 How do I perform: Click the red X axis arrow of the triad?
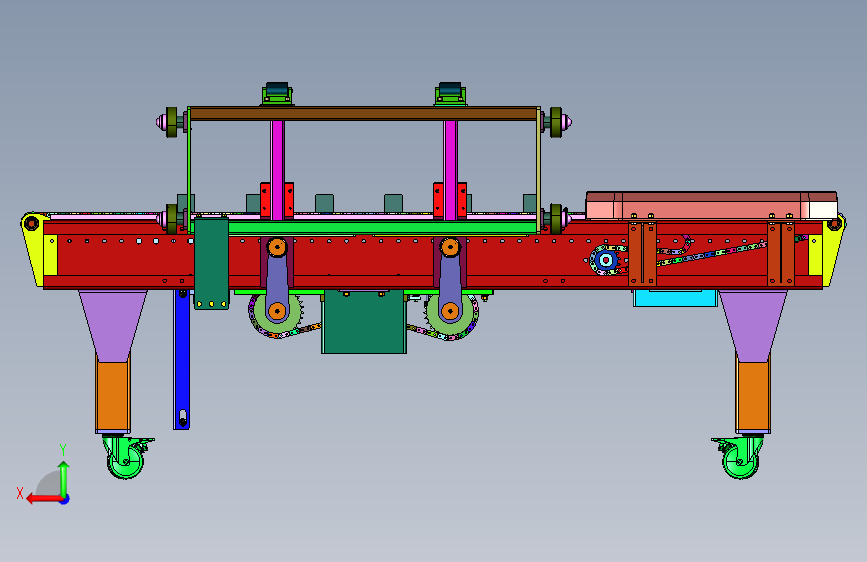pos(44,499)
